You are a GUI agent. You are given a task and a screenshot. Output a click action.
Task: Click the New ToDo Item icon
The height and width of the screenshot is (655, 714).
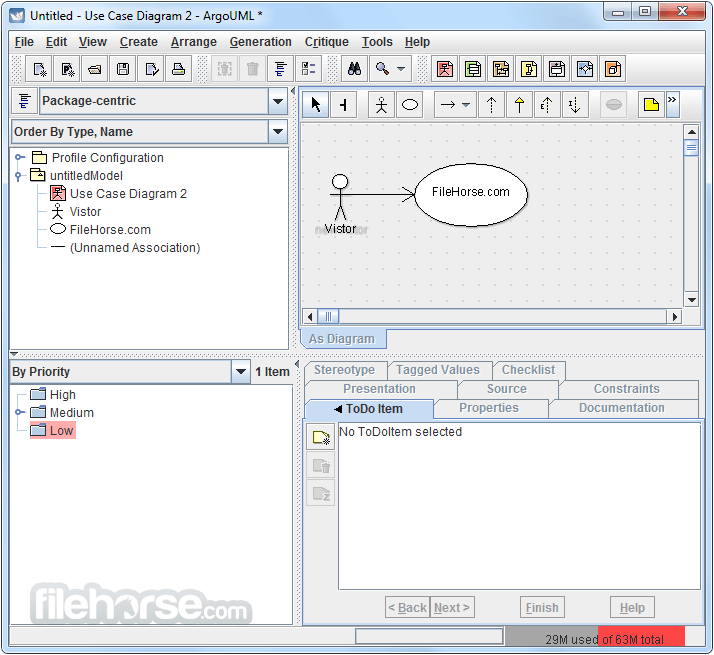(x=321, y=438)
